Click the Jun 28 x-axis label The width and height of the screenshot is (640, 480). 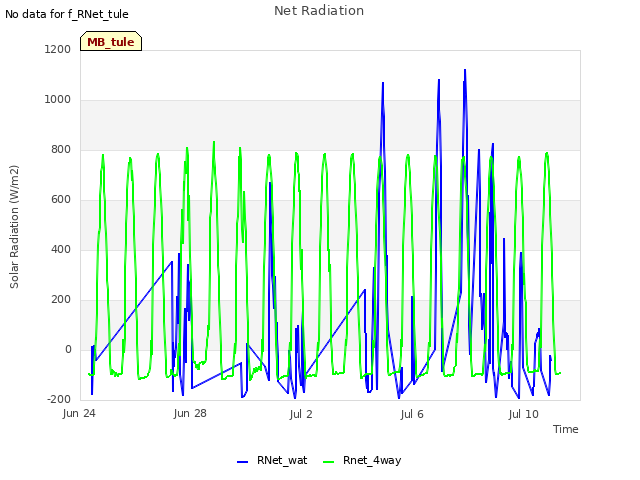190,413
